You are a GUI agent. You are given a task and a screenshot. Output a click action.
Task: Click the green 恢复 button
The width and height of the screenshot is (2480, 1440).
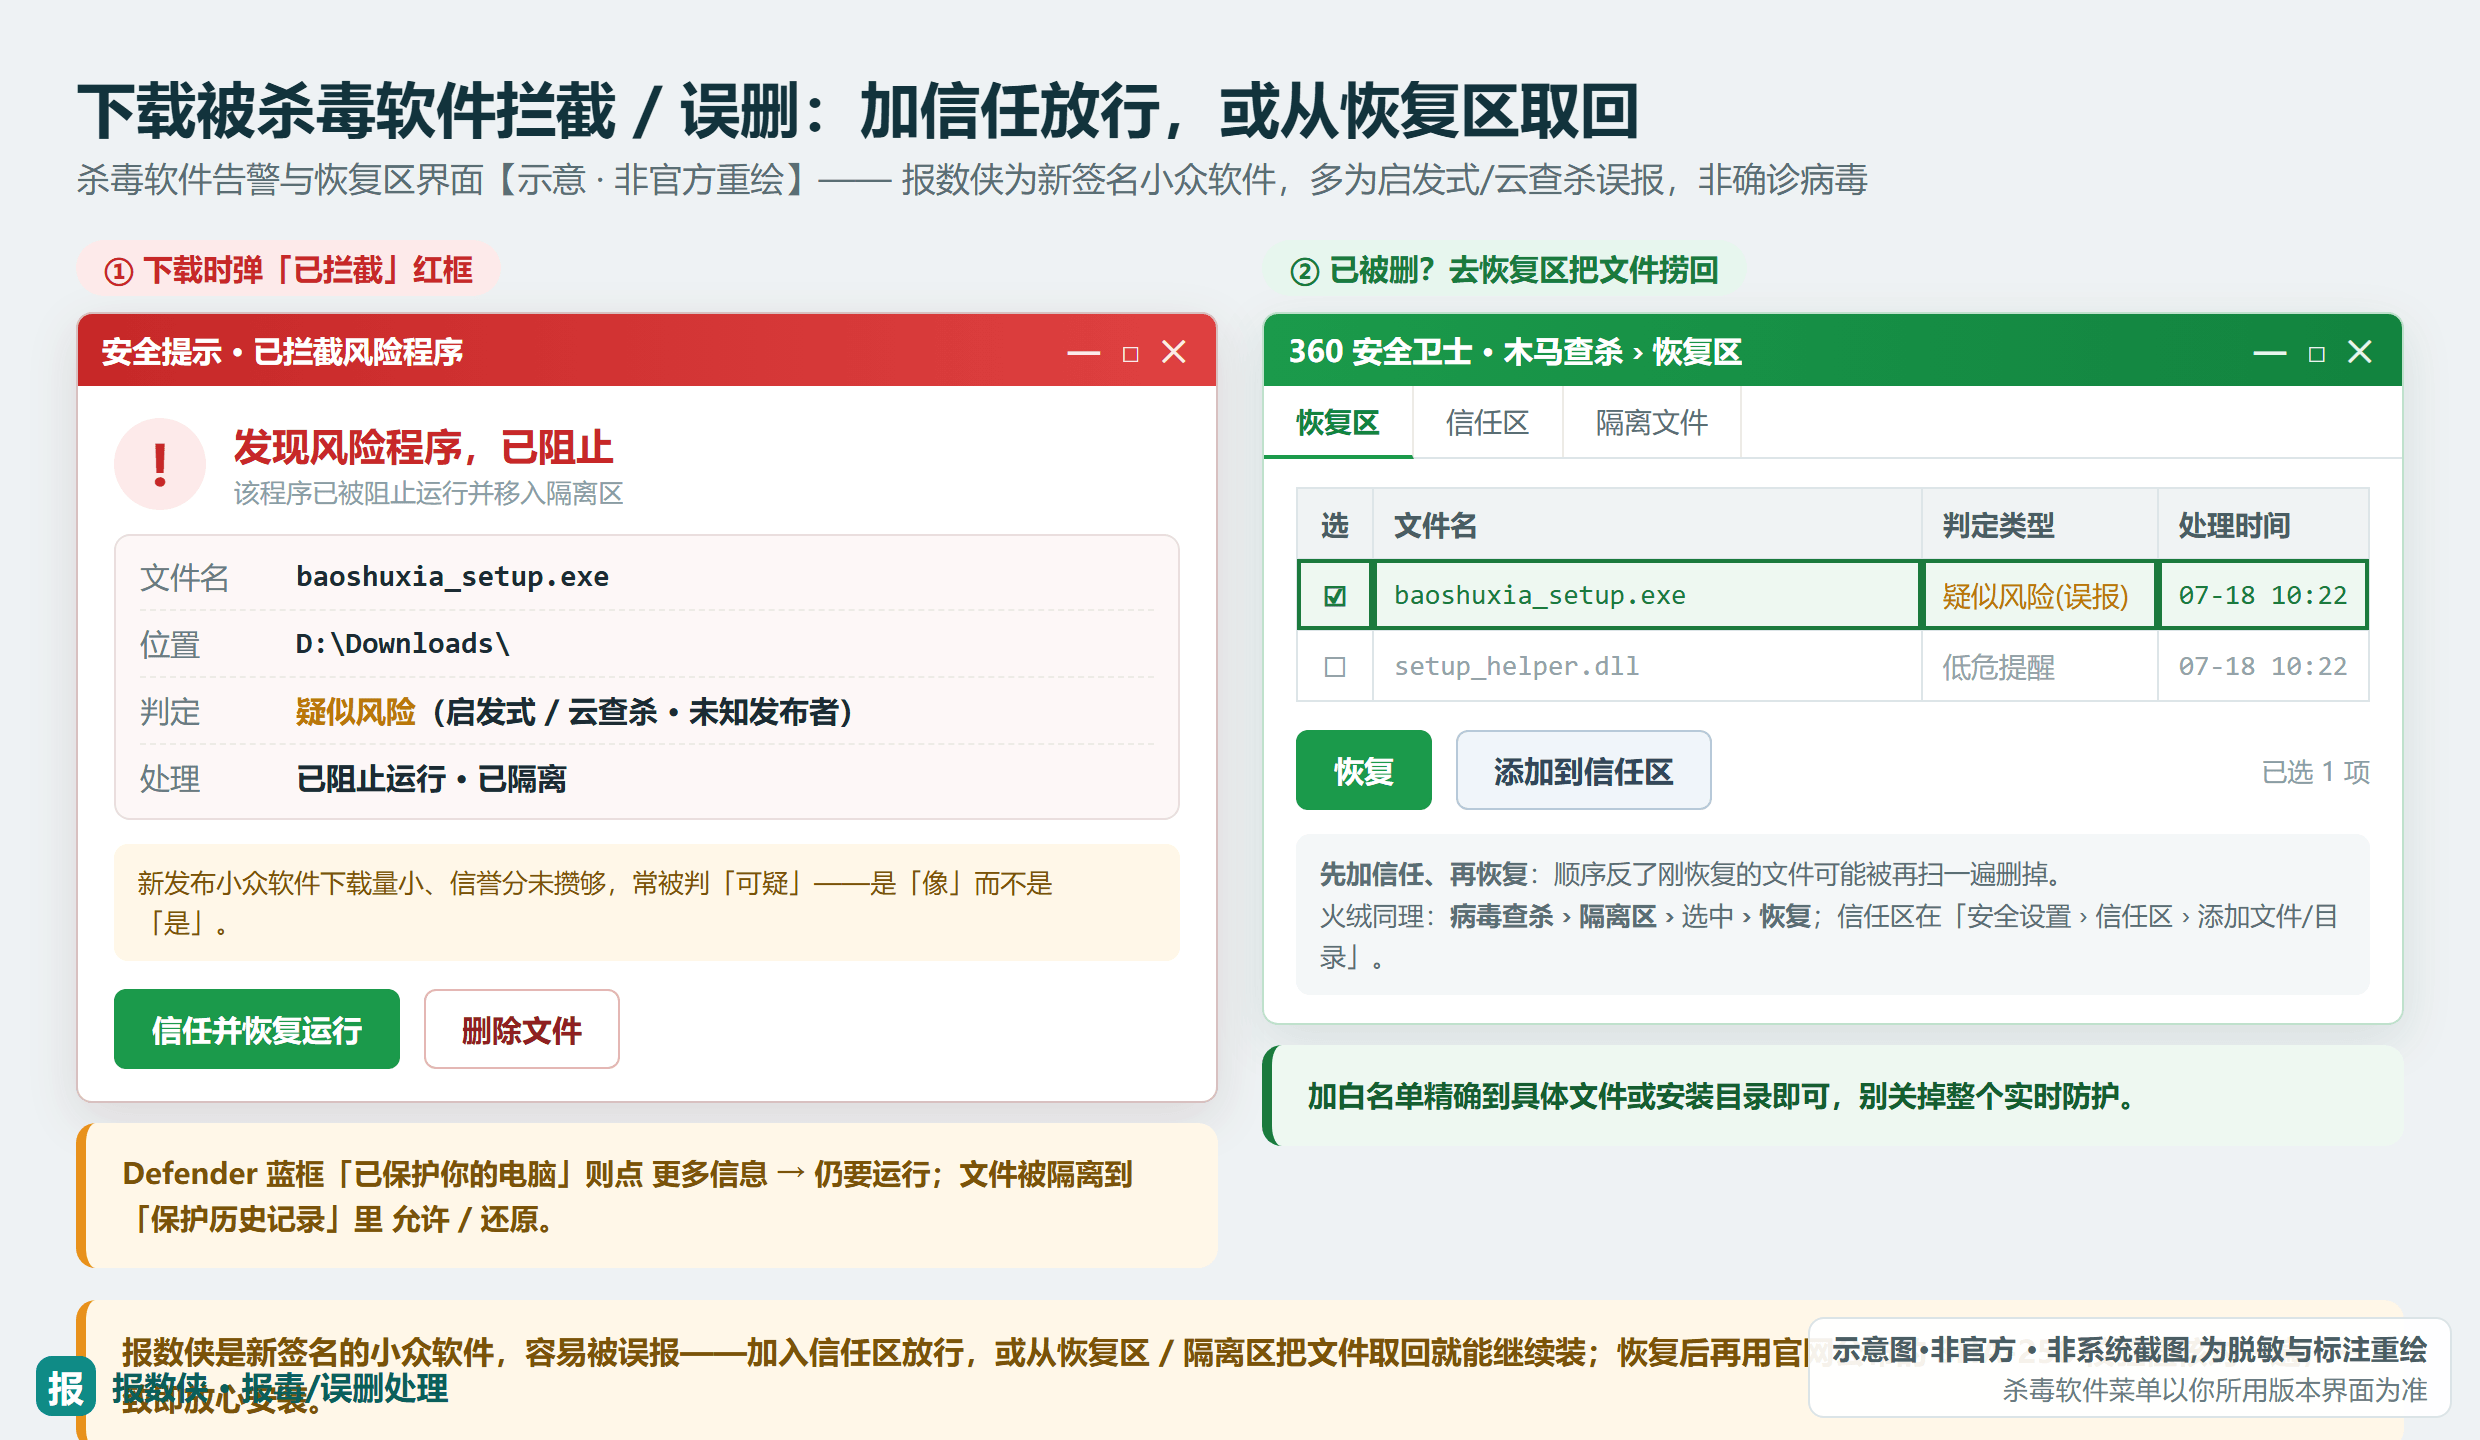click(1364, 770)
